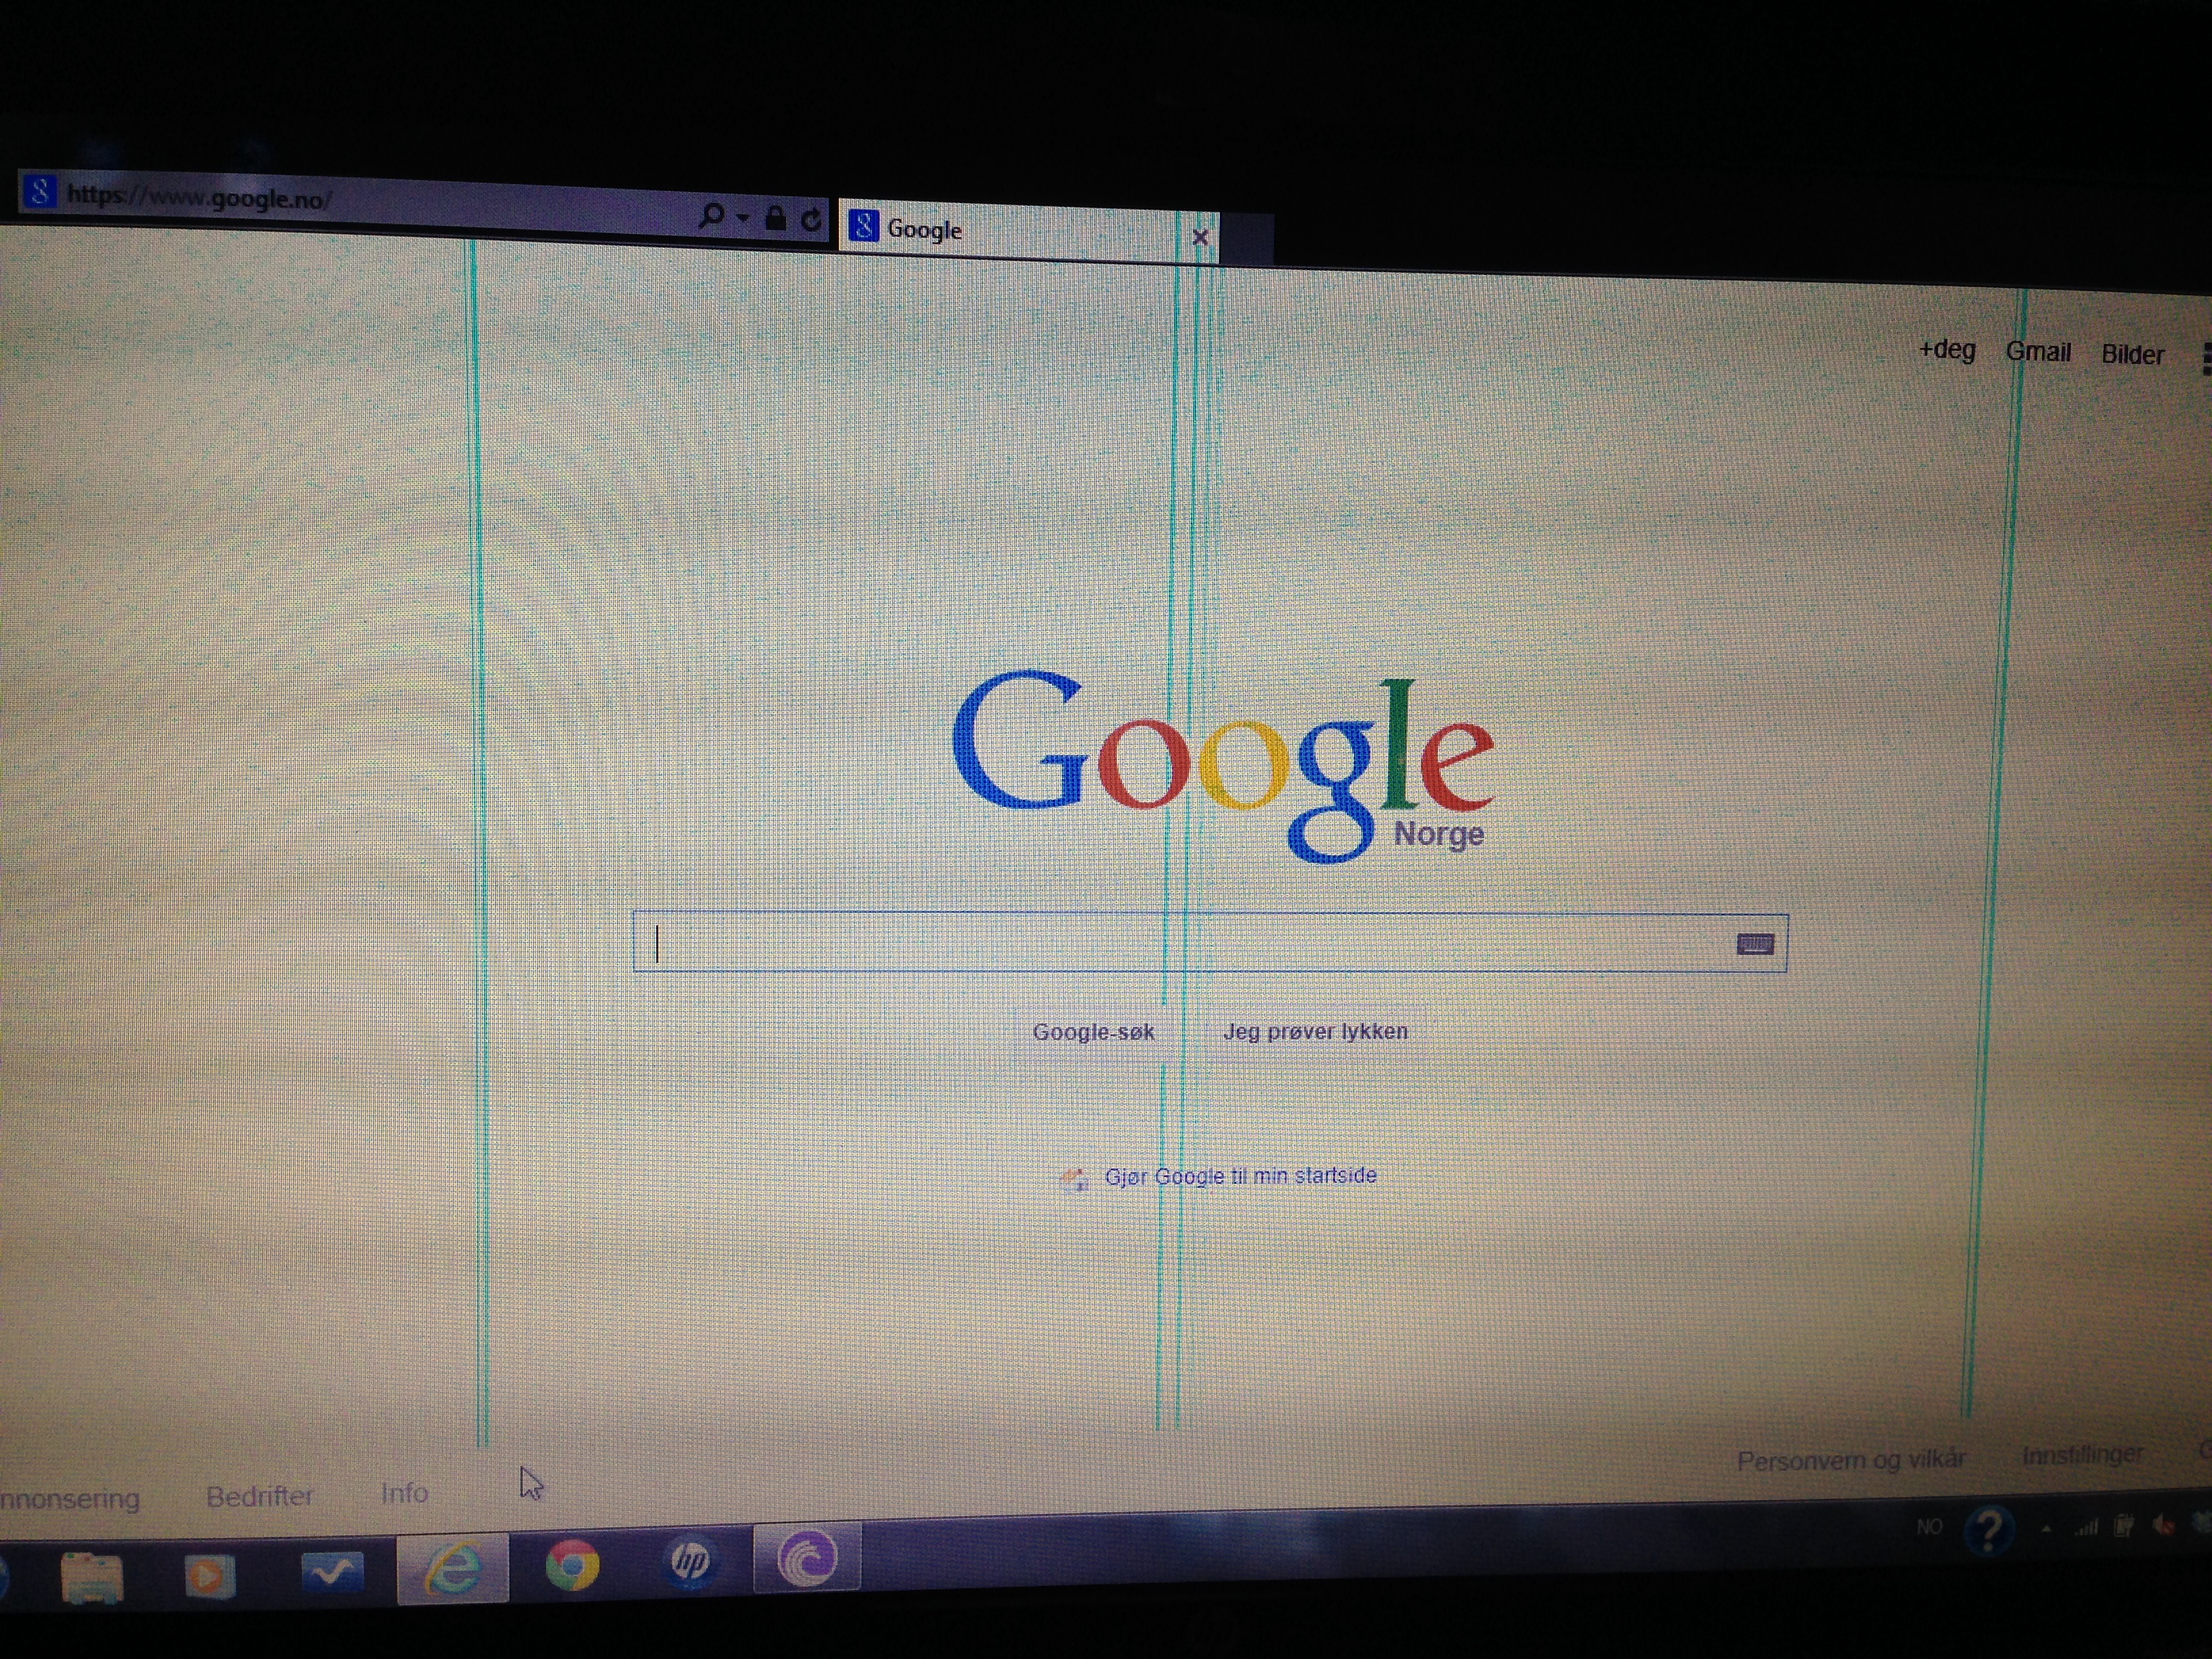
Task: Click the network signal bars tray icon
Action: [x=2086, y=1527]
